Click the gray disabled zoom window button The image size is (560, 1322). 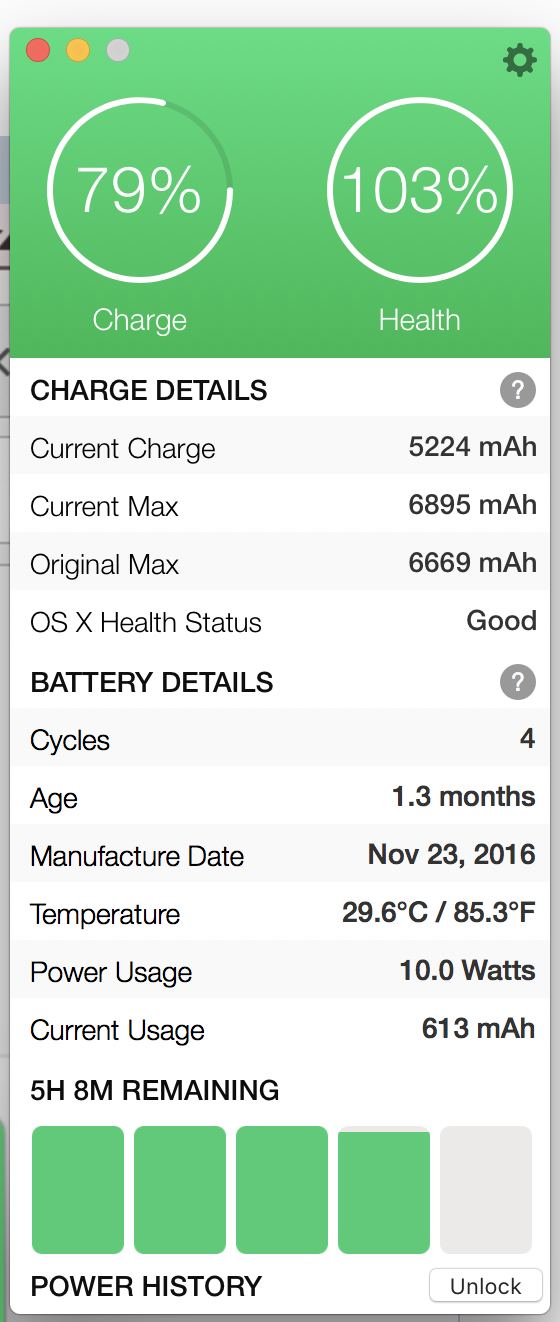[x=118, y=50]
